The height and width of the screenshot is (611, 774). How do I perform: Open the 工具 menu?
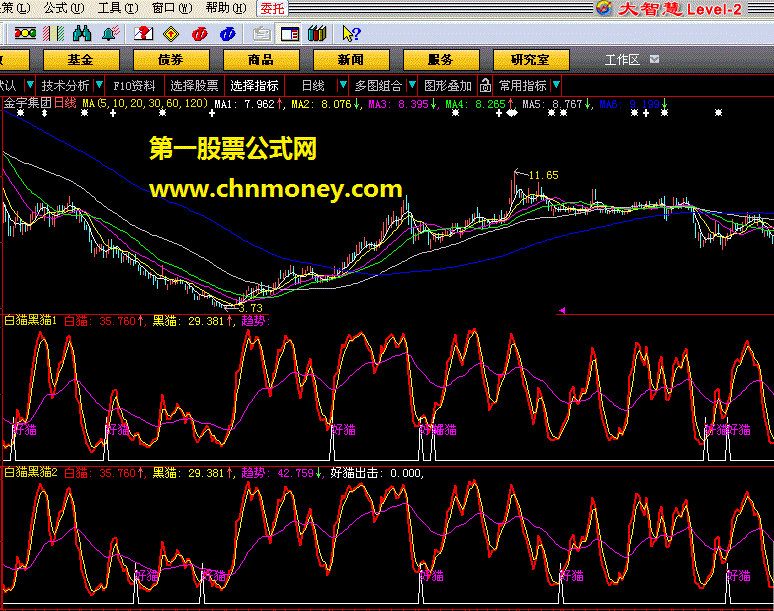click(118, 8)
